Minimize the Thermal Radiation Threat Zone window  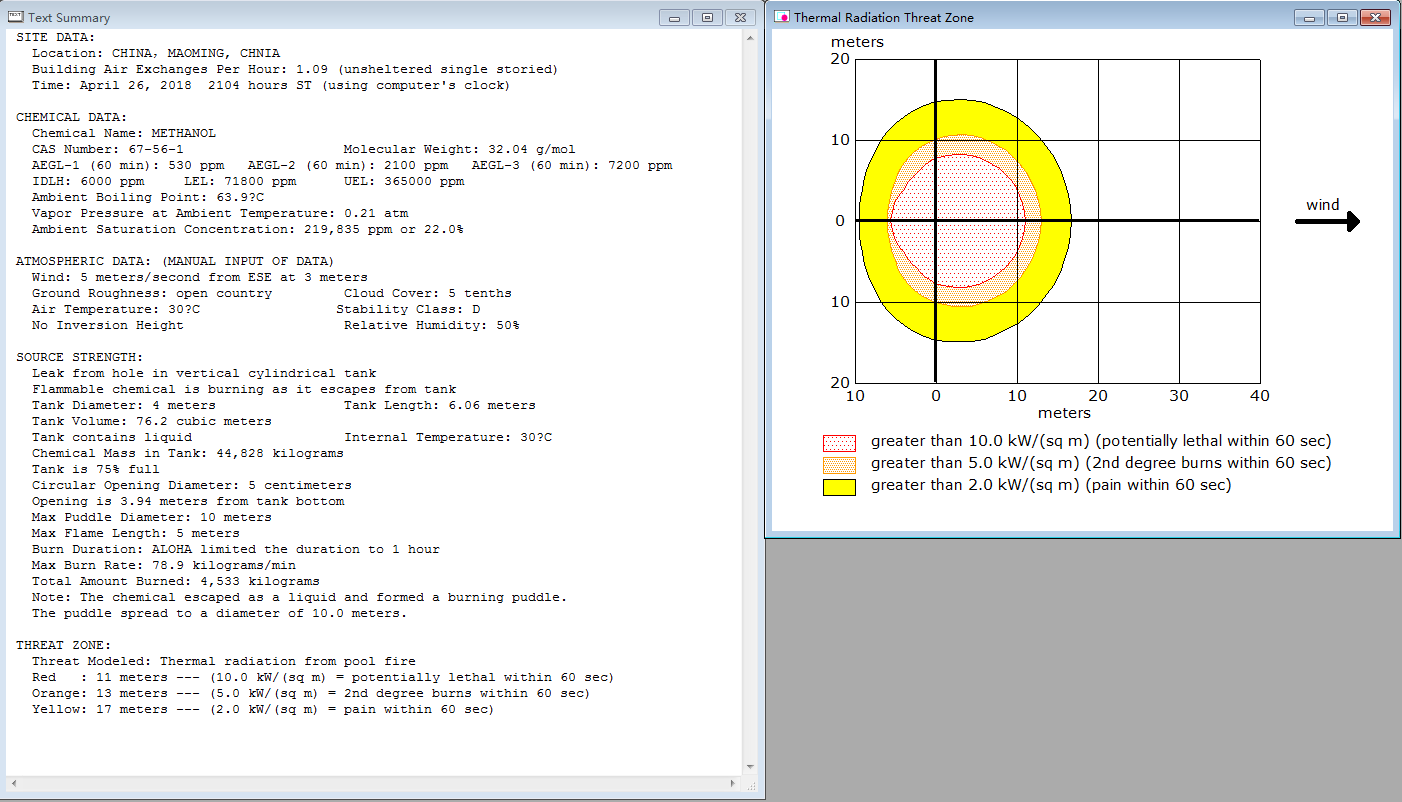point(1309,17)
